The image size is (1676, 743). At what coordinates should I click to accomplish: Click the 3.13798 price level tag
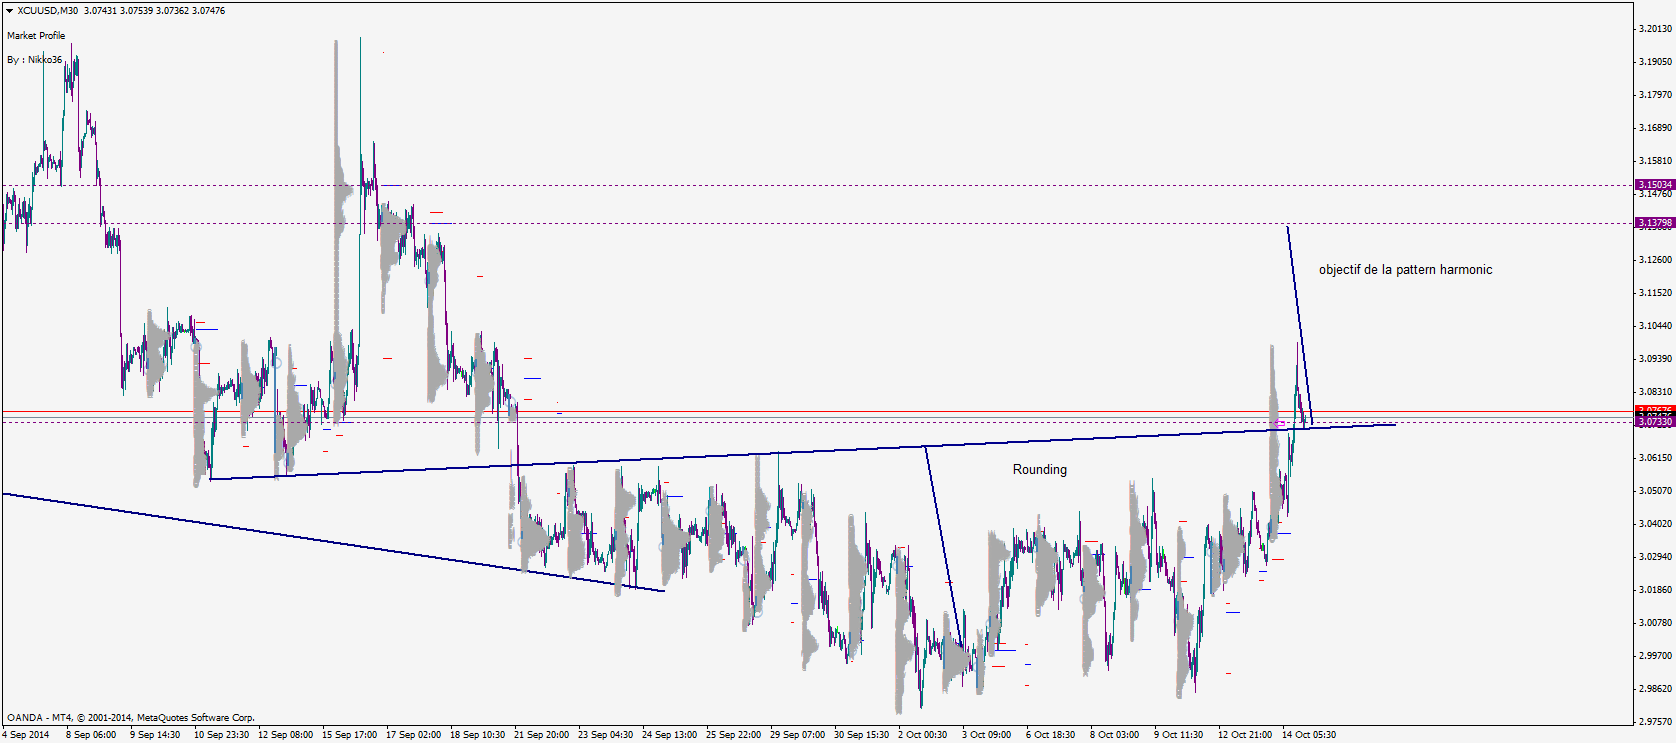[x=1655, y=223]
